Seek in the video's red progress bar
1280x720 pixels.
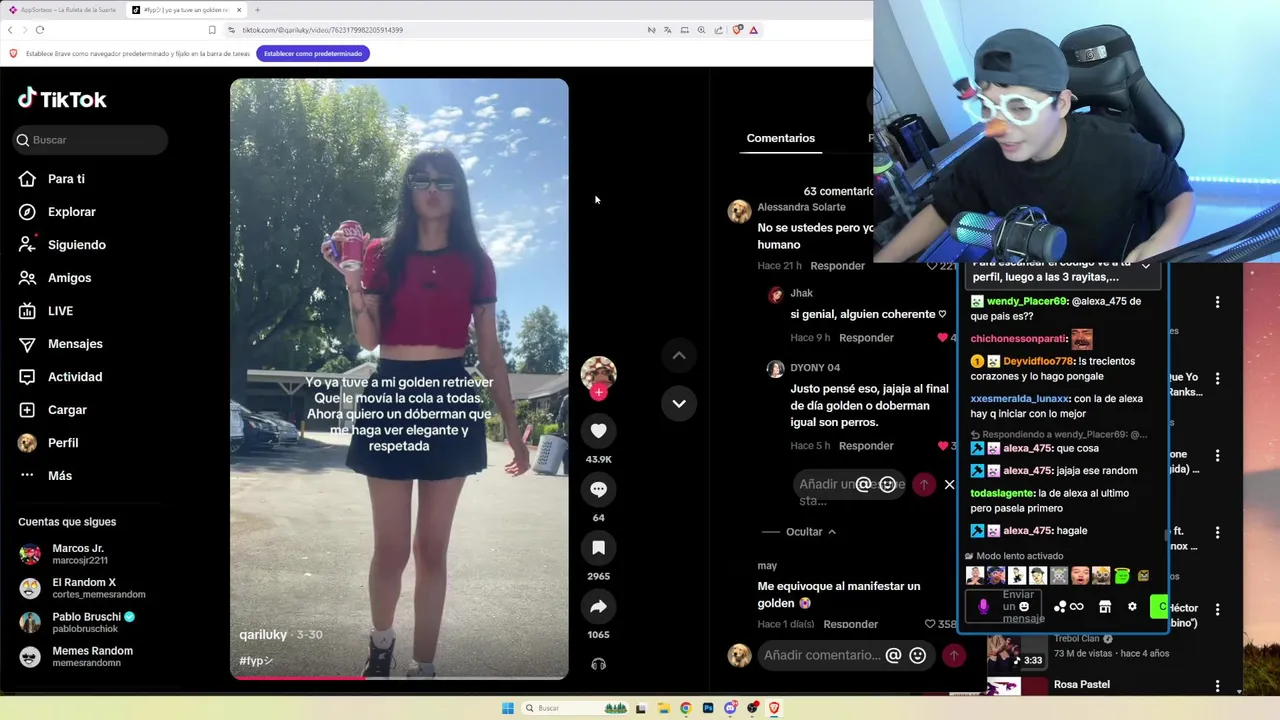coord(399,677)
